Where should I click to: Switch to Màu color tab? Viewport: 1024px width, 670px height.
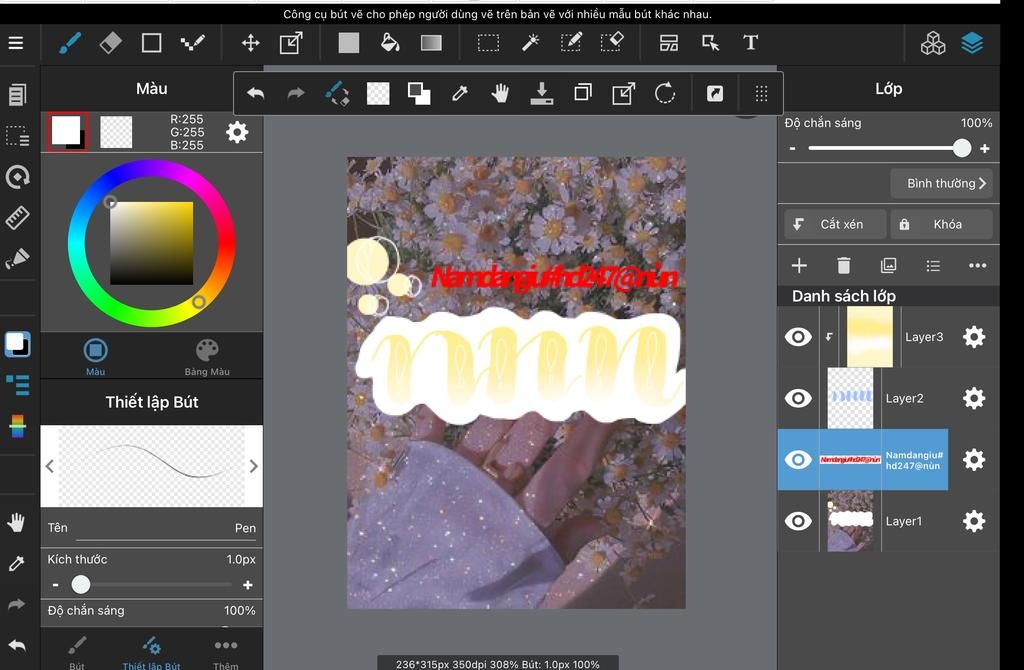[x=95, y=357]
